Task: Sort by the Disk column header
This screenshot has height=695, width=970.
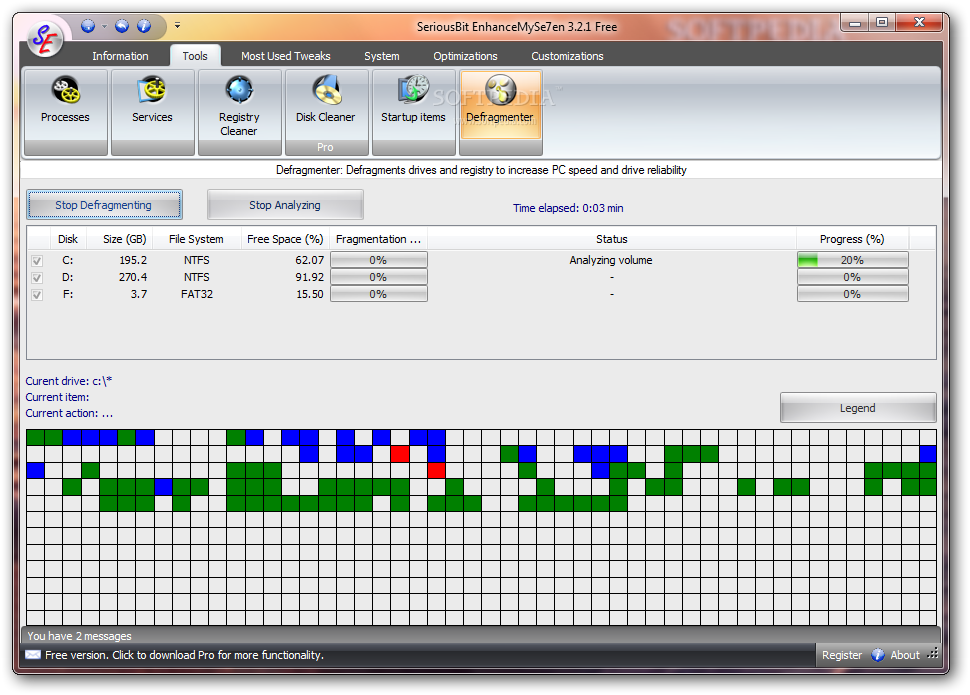Action: 68,239
